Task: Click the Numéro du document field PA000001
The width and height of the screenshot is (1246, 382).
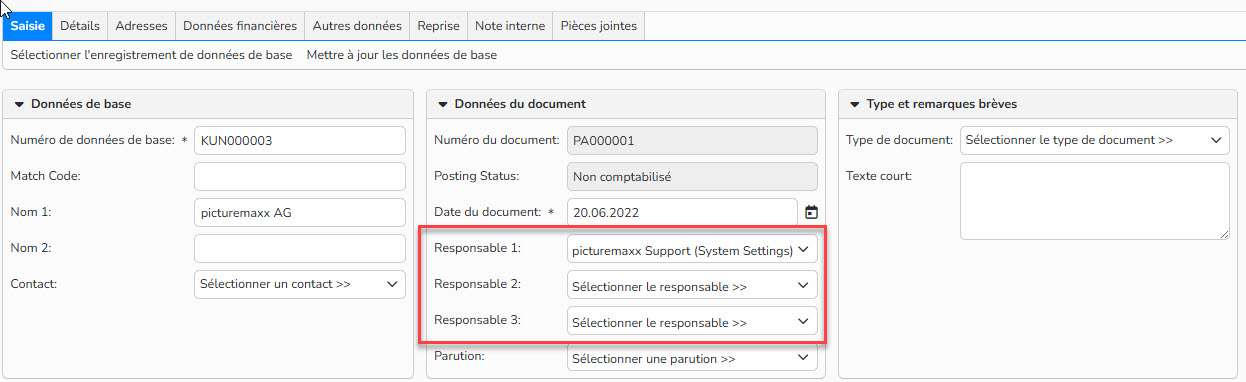Action: [692, 140]
